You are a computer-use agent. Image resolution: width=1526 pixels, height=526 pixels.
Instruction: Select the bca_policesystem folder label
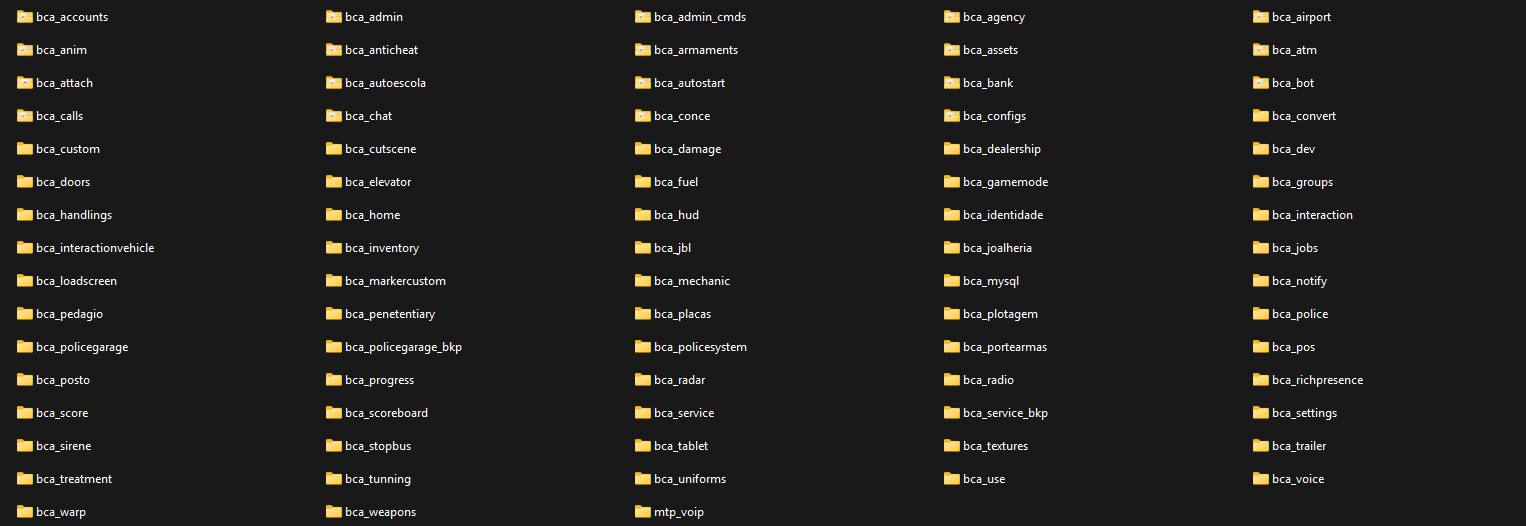[700, 347]
